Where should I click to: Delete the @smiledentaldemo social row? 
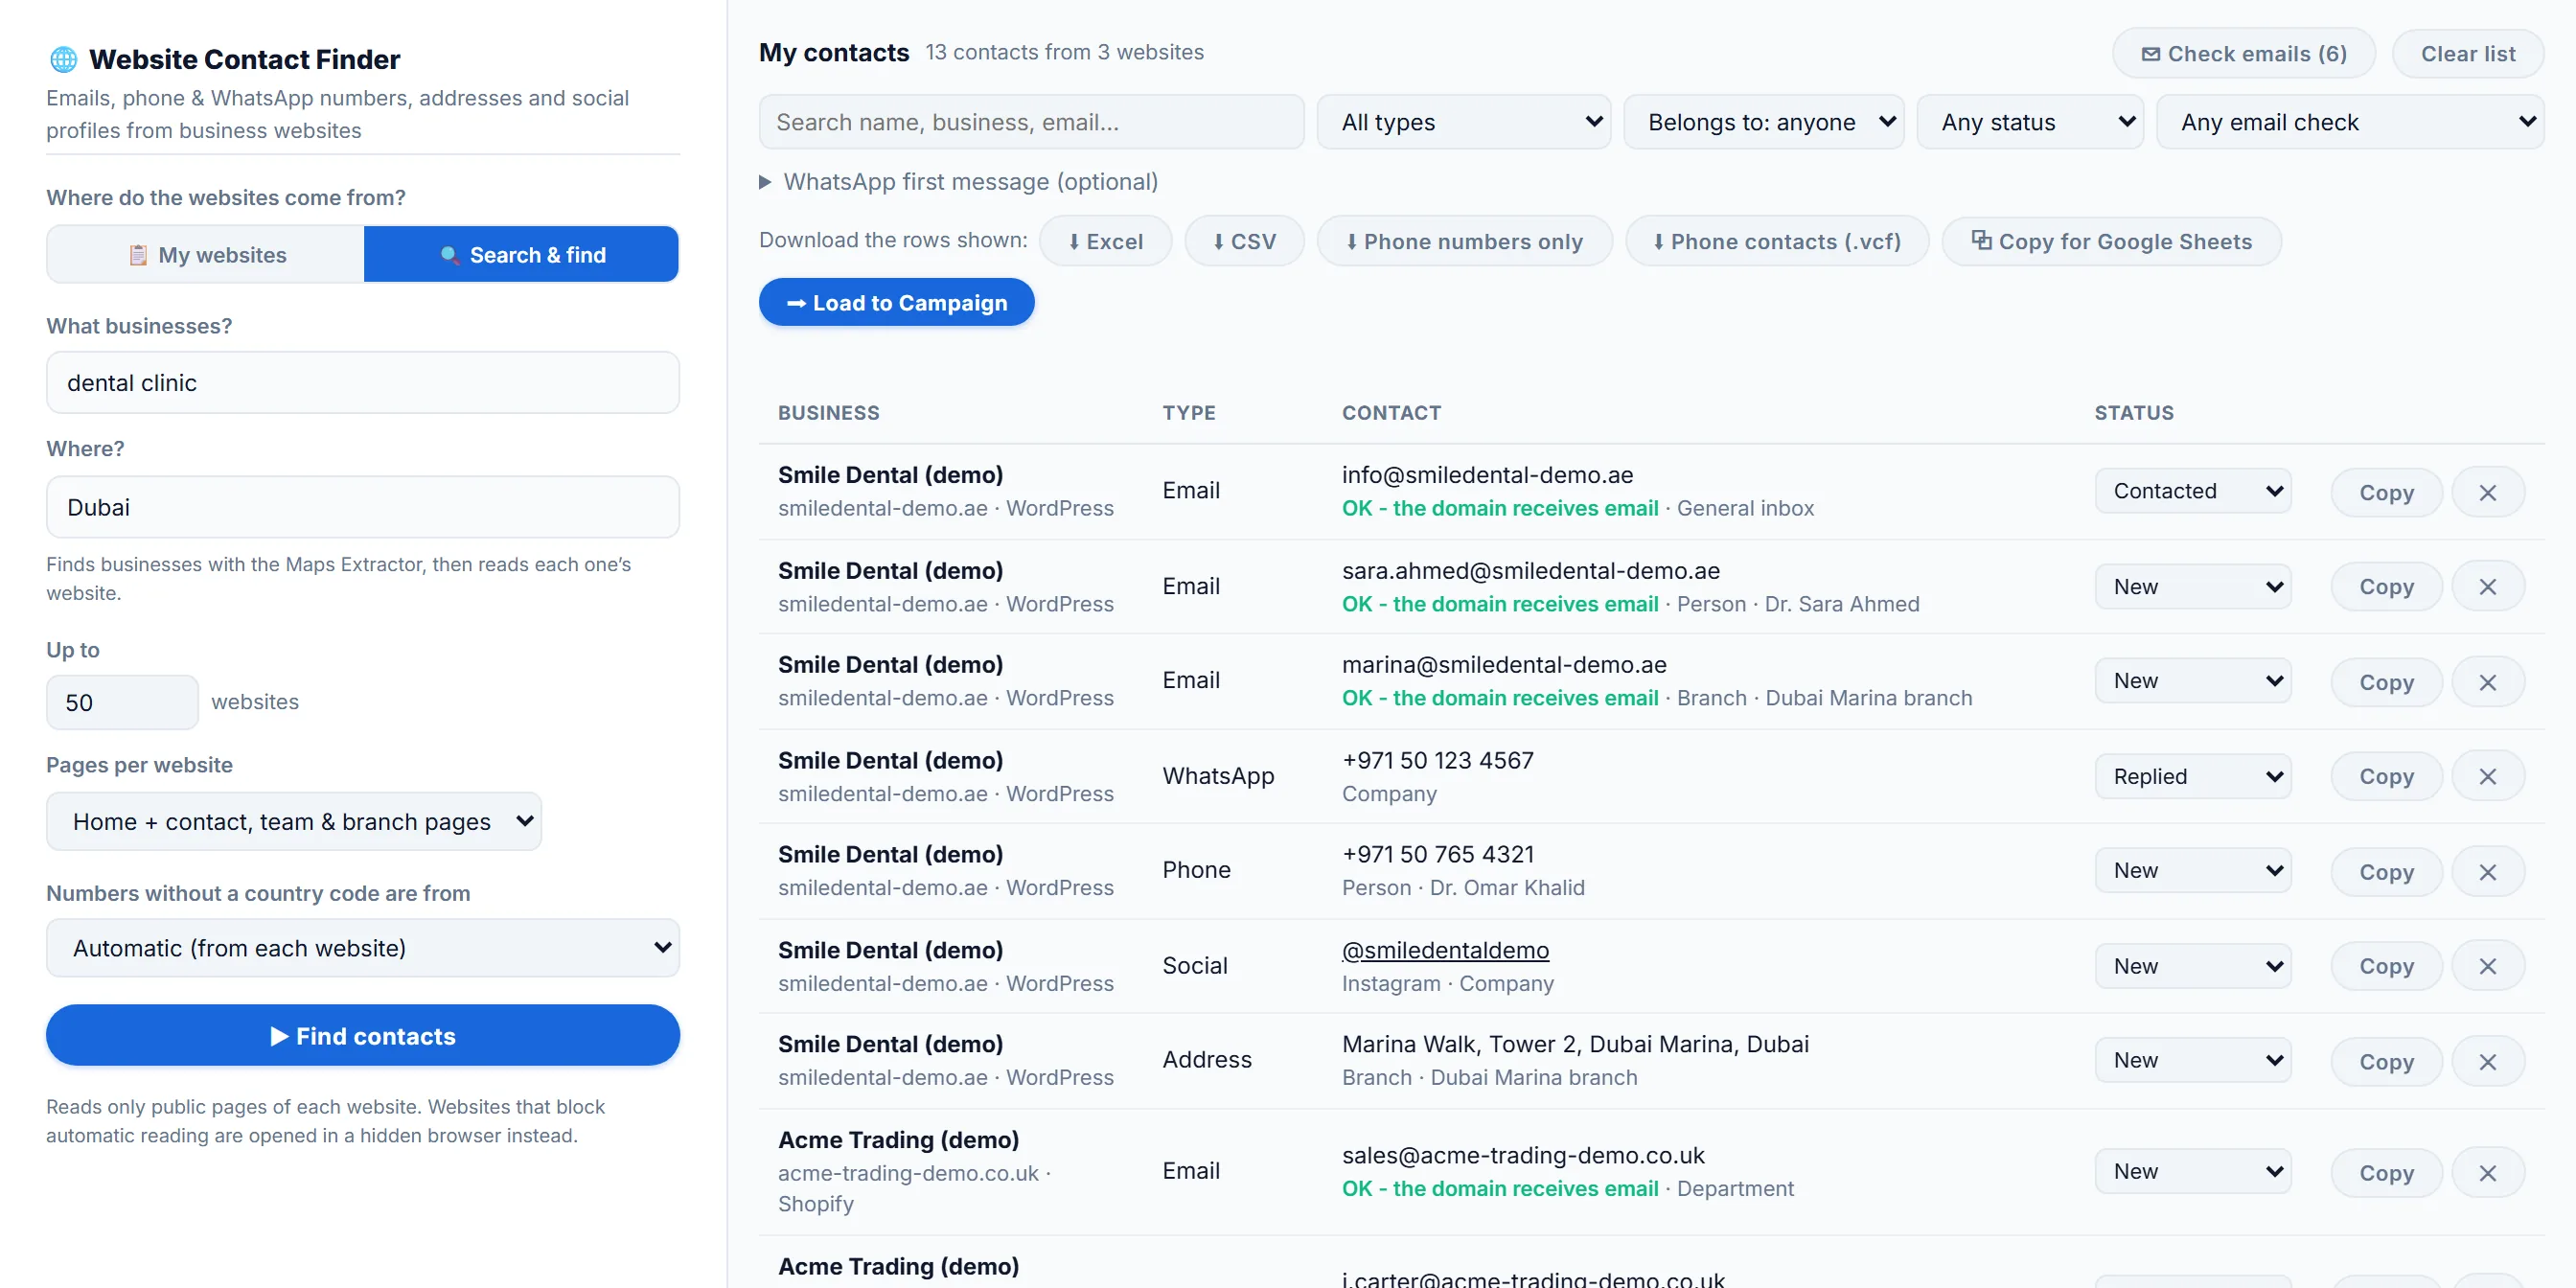pos(2487,966)
